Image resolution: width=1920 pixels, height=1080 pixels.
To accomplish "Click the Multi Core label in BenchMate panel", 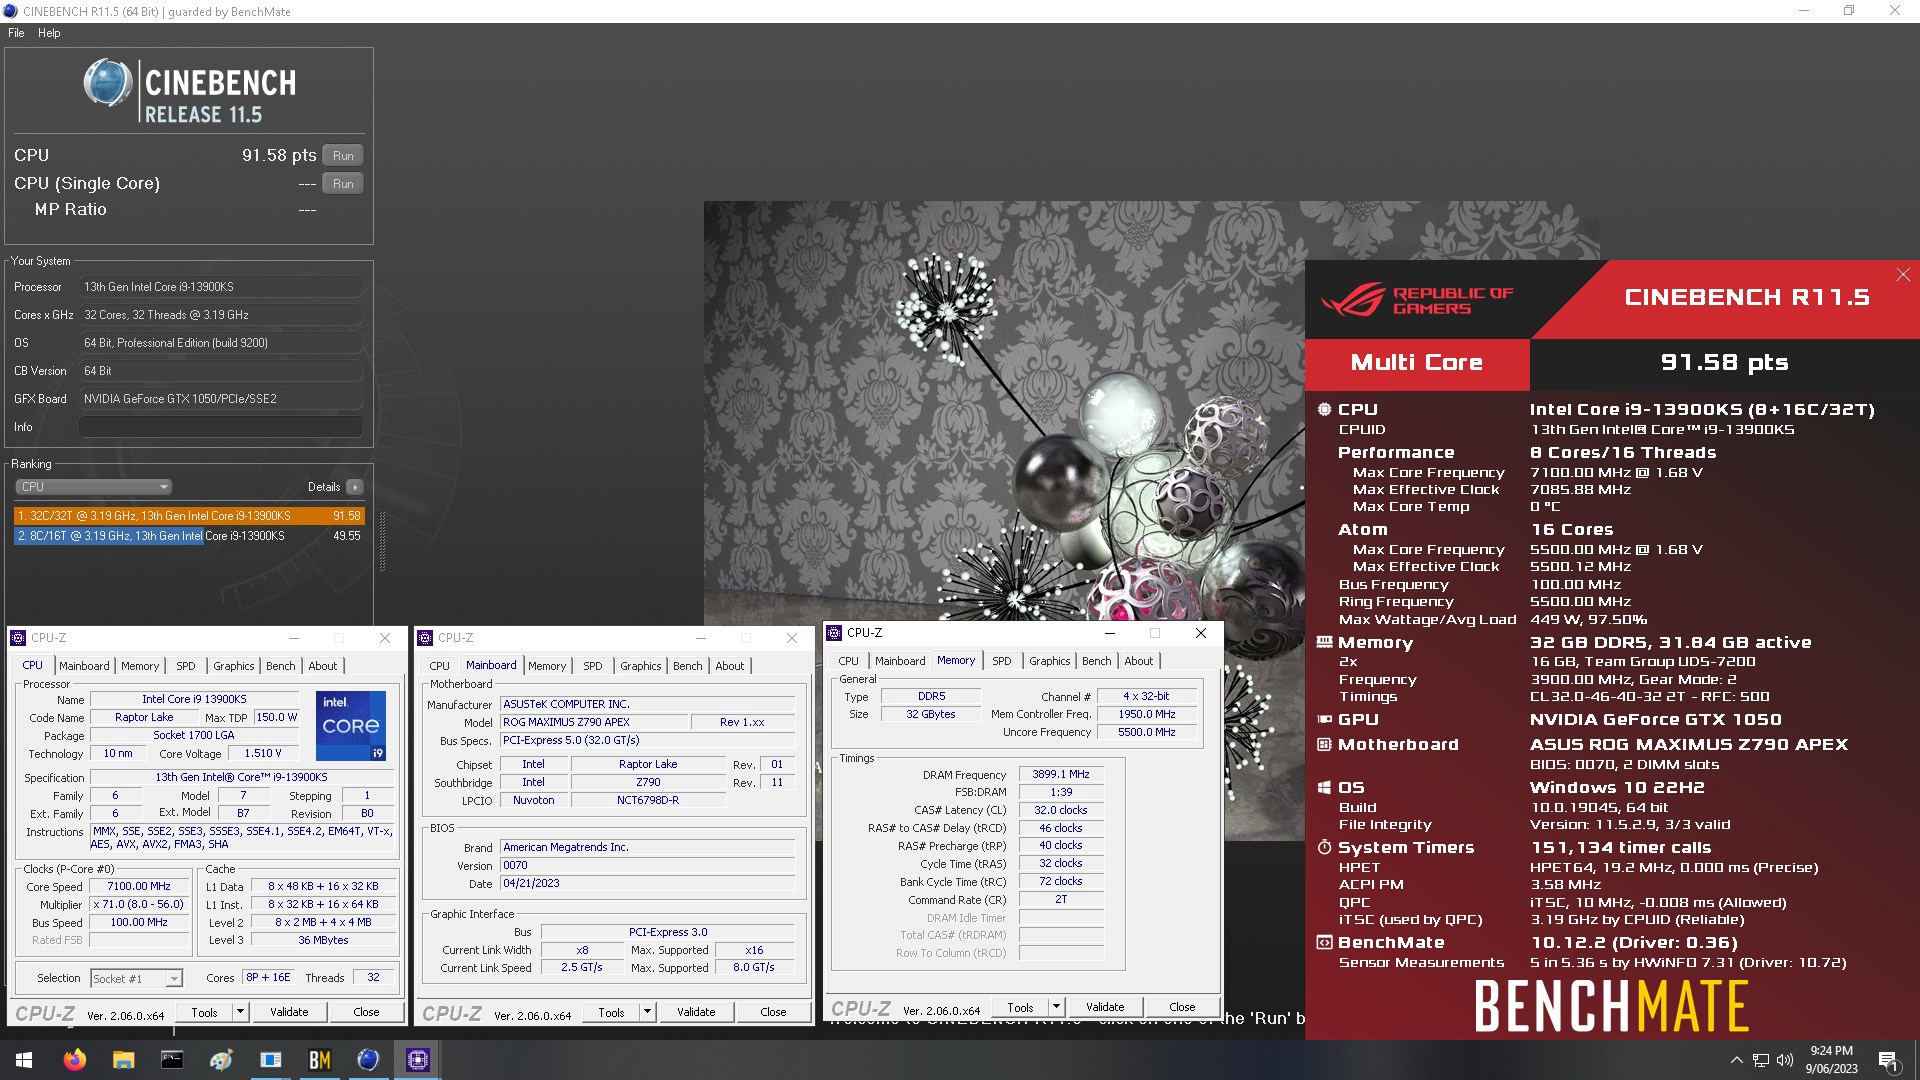I will 1417,363.
